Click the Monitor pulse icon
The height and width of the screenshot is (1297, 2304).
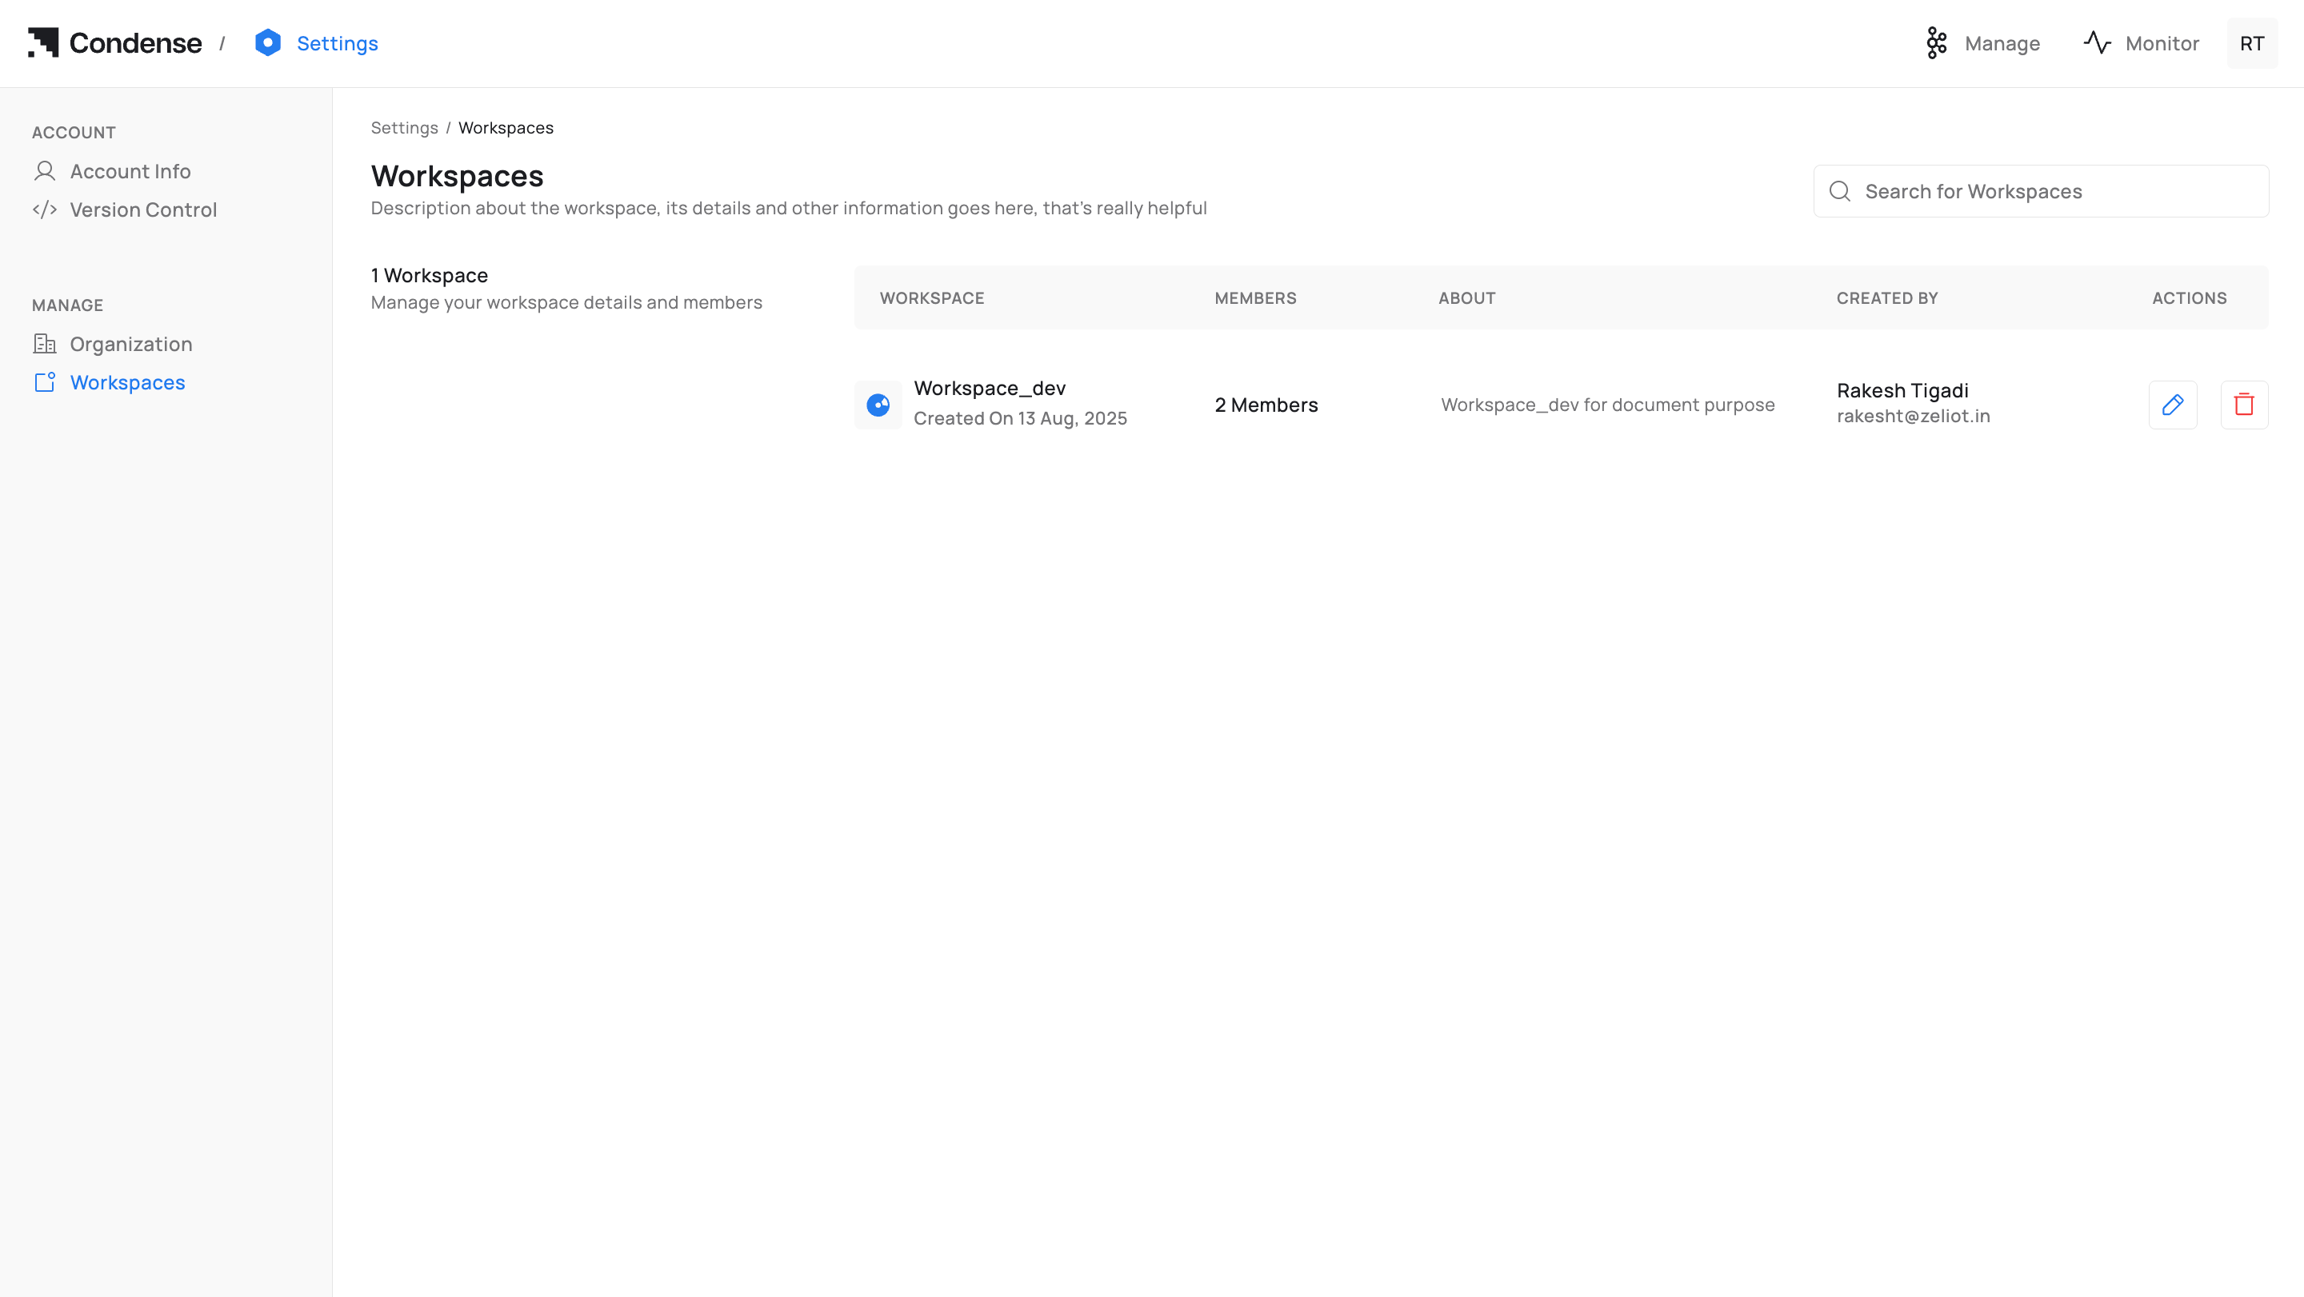2097,43
